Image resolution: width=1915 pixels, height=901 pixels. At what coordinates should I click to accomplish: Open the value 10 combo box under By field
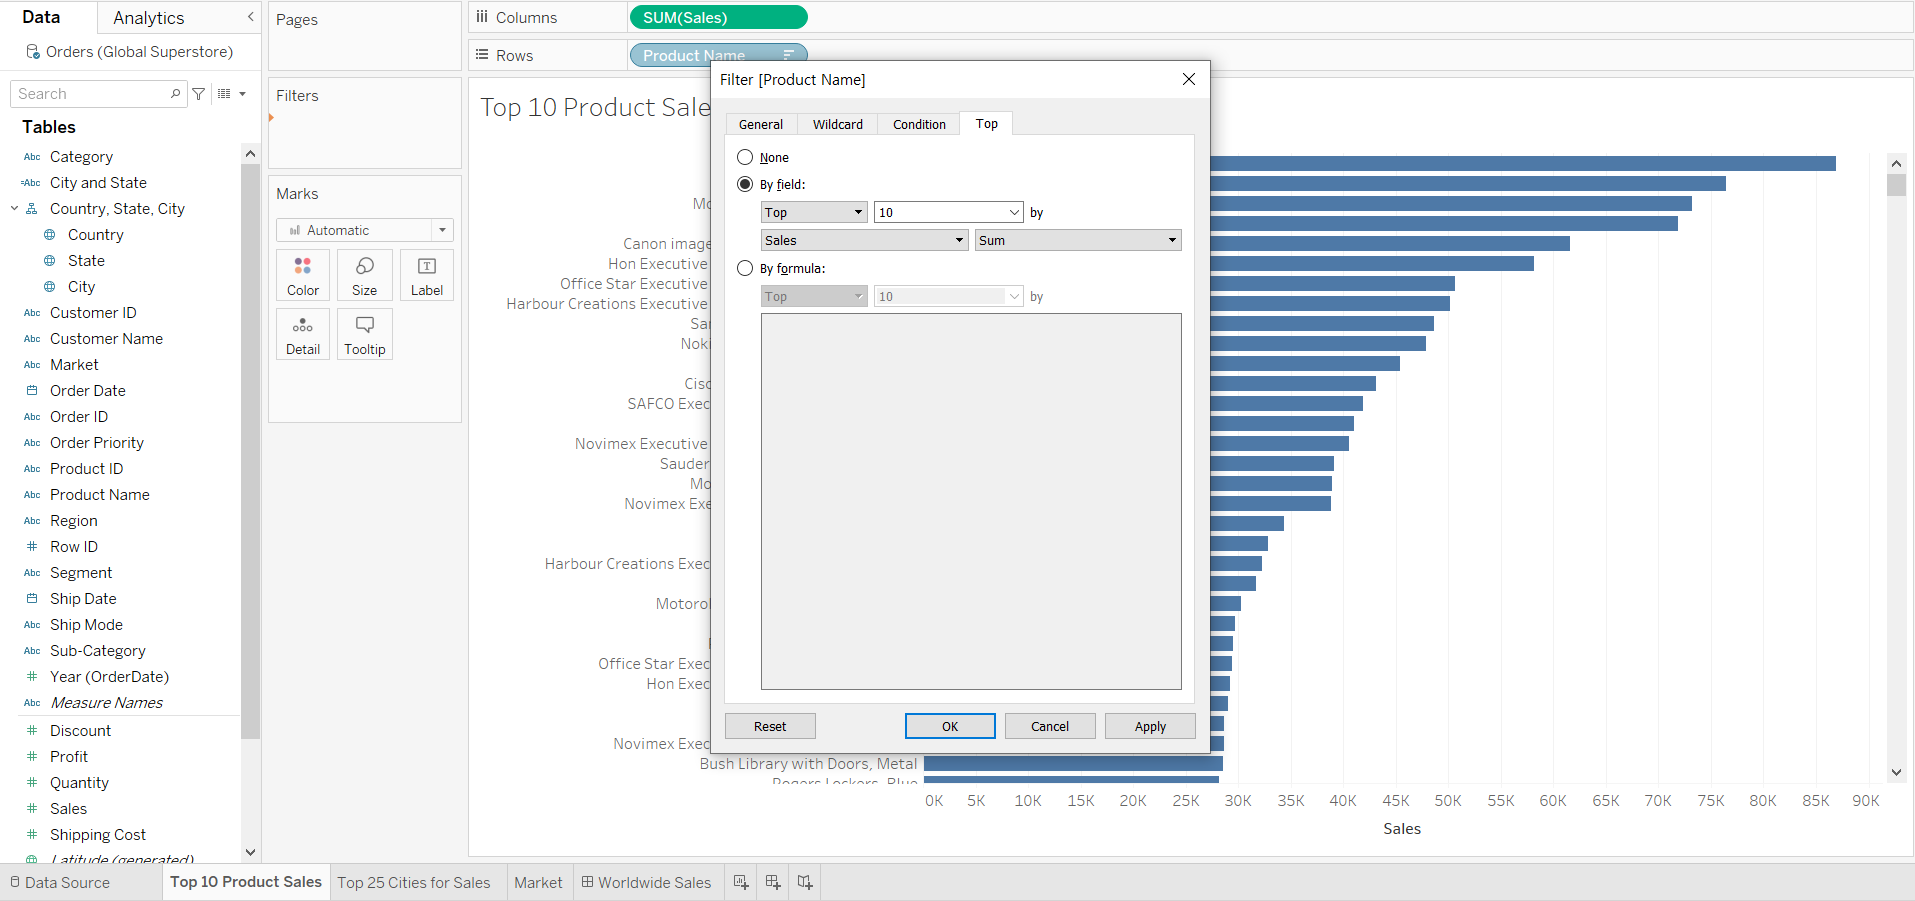948,212
